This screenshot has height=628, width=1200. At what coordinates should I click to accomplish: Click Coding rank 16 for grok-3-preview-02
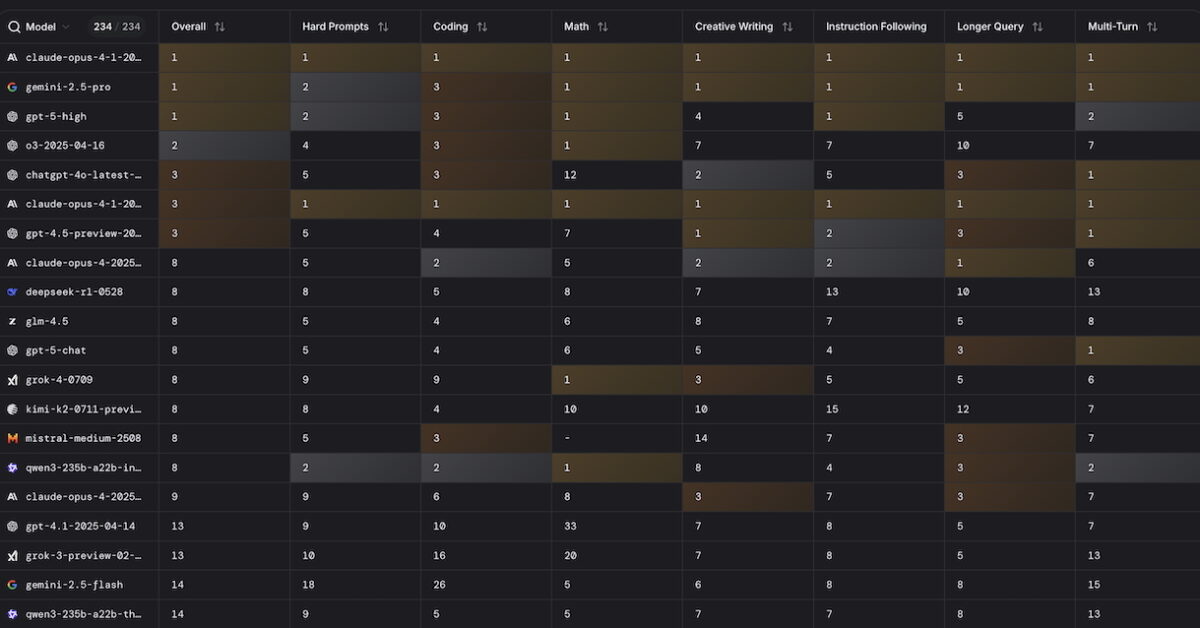439,555
